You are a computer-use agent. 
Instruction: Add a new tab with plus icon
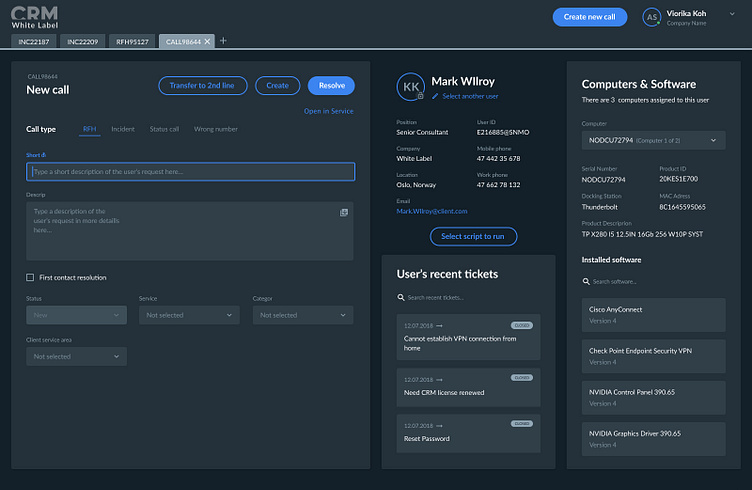(223, 41)
